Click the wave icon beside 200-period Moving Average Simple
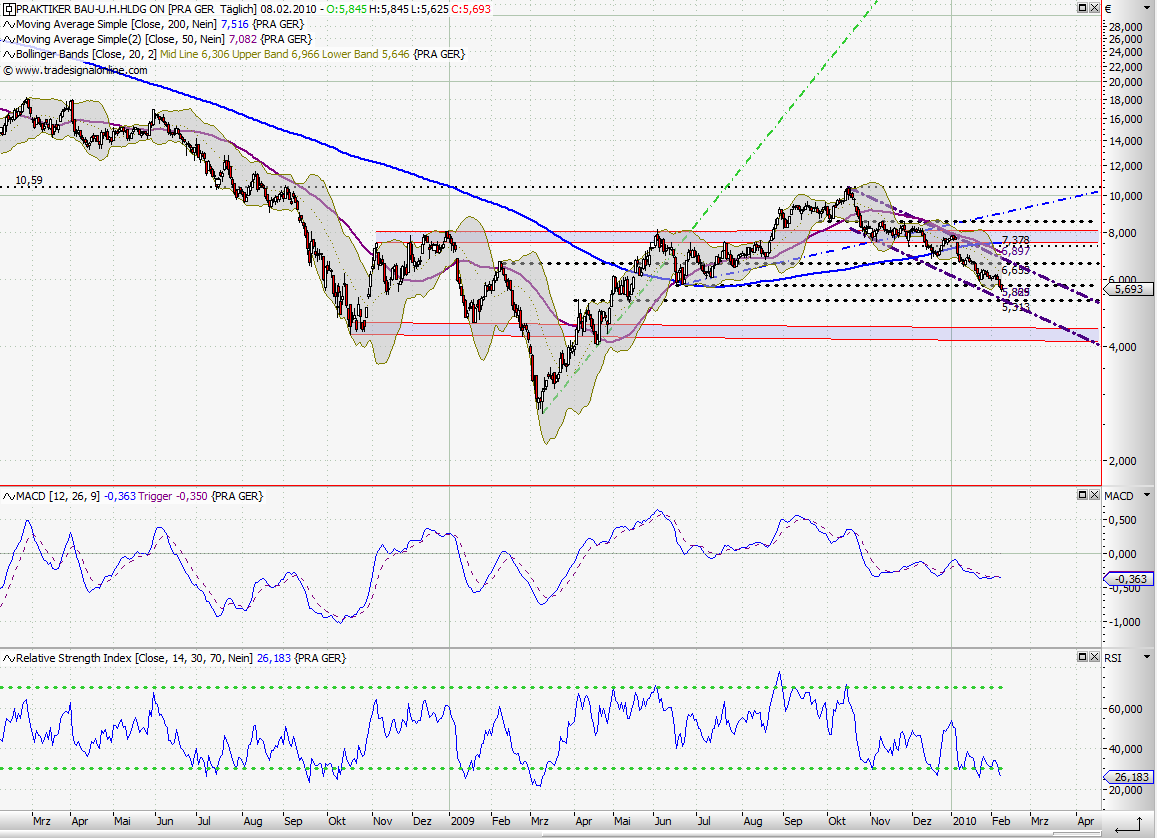Viewport: 1157px width, 838px height. (9, 24)
